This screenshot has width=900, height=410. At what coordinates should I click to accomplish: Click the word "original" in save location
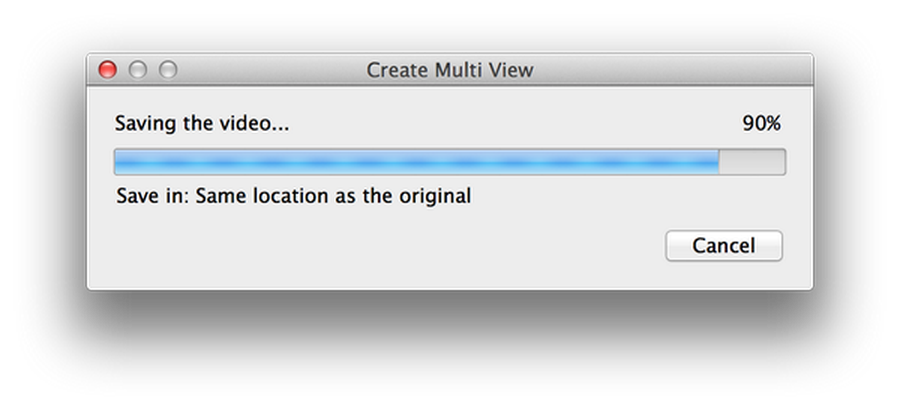[435, 196]
